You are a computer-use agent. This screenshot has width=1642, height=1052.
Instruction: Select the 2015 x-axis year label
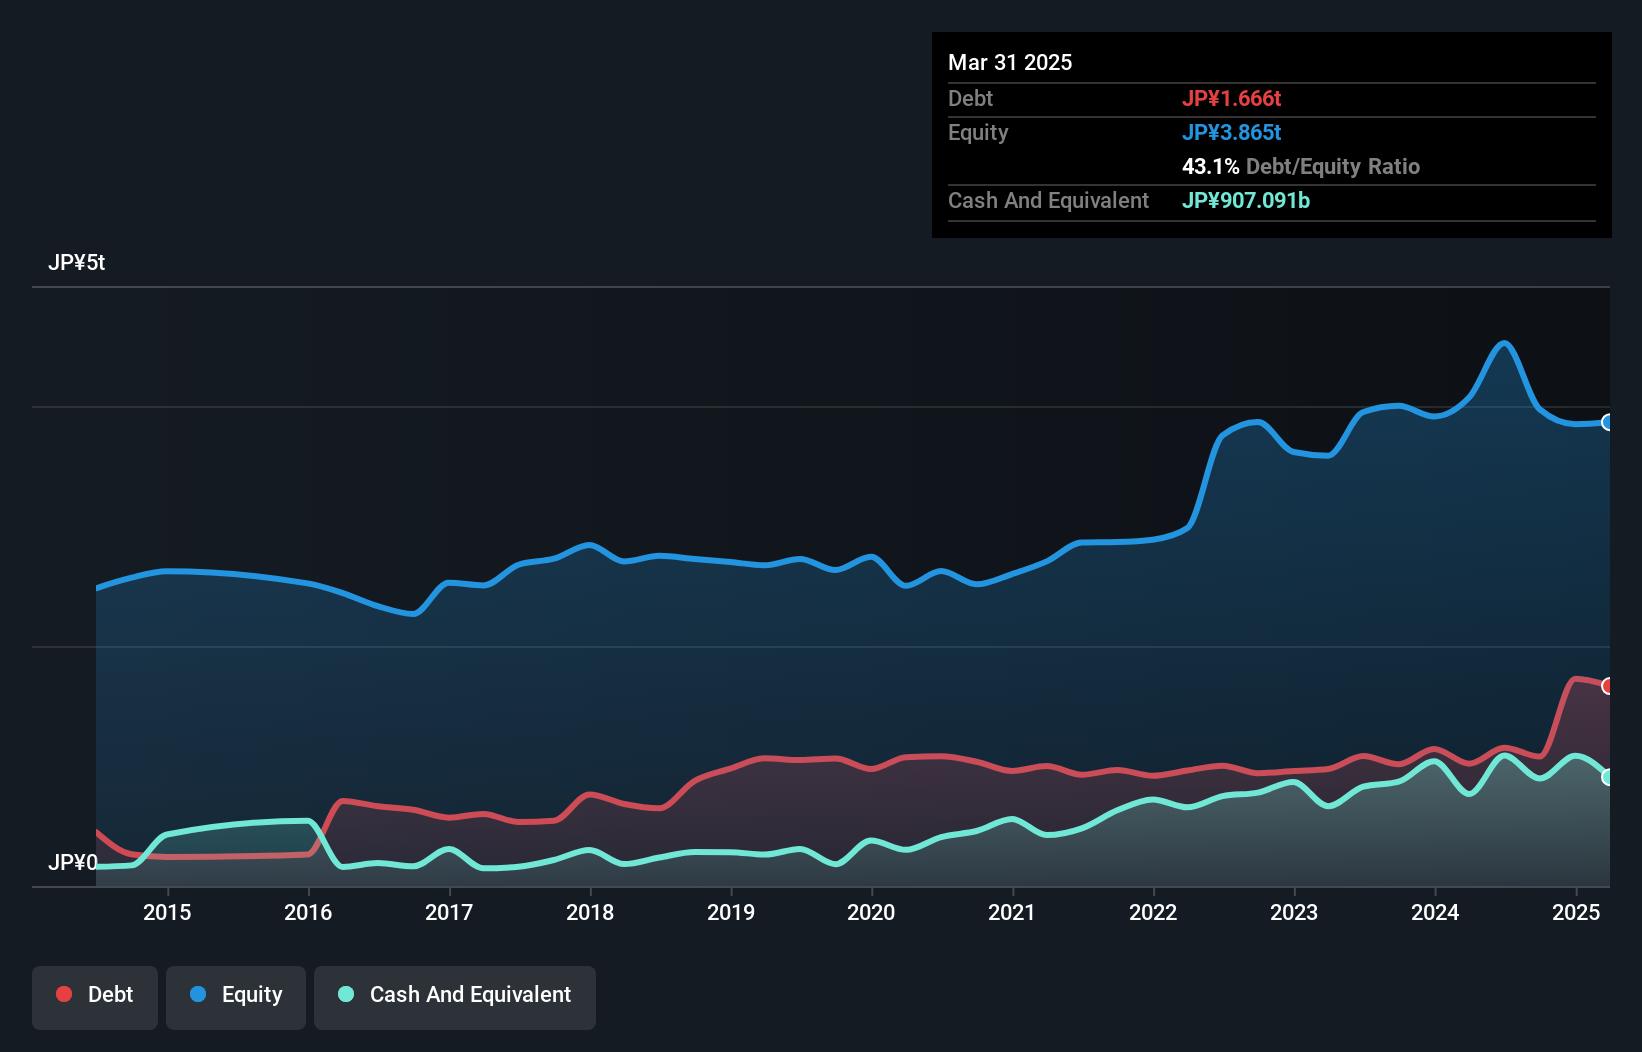pos(167,912)
